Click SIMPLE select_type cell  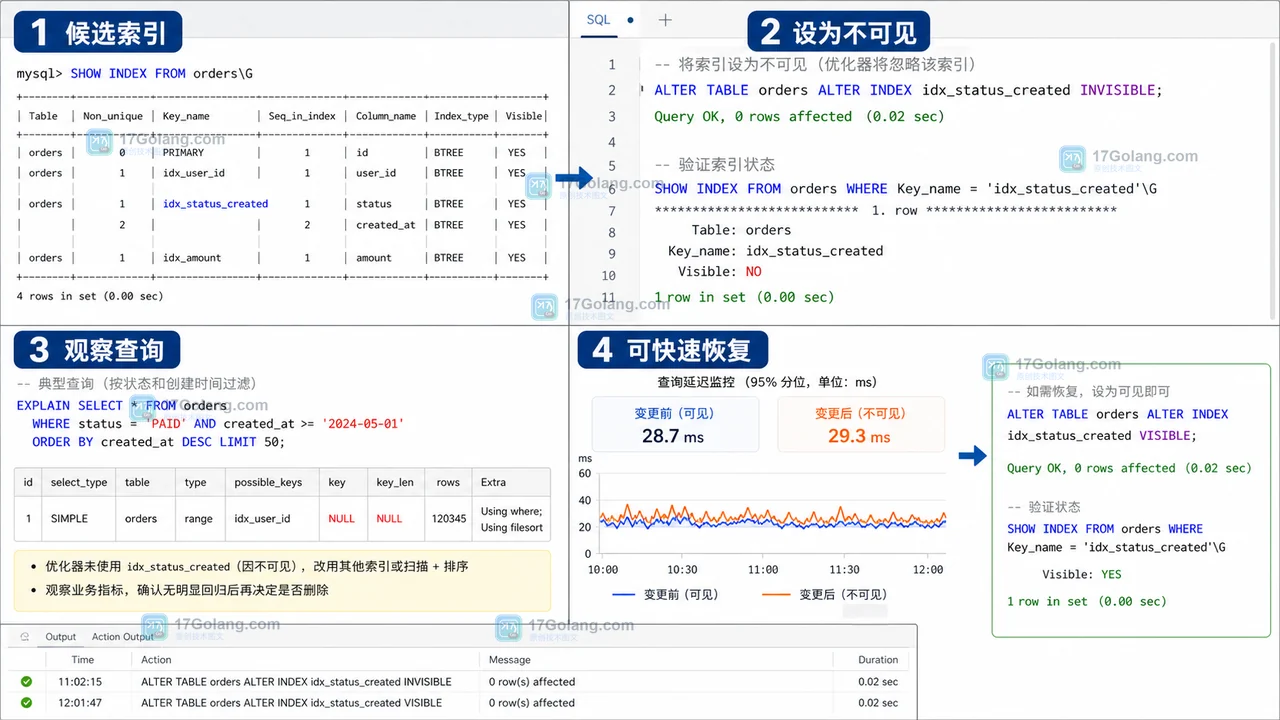coord(69,519)
